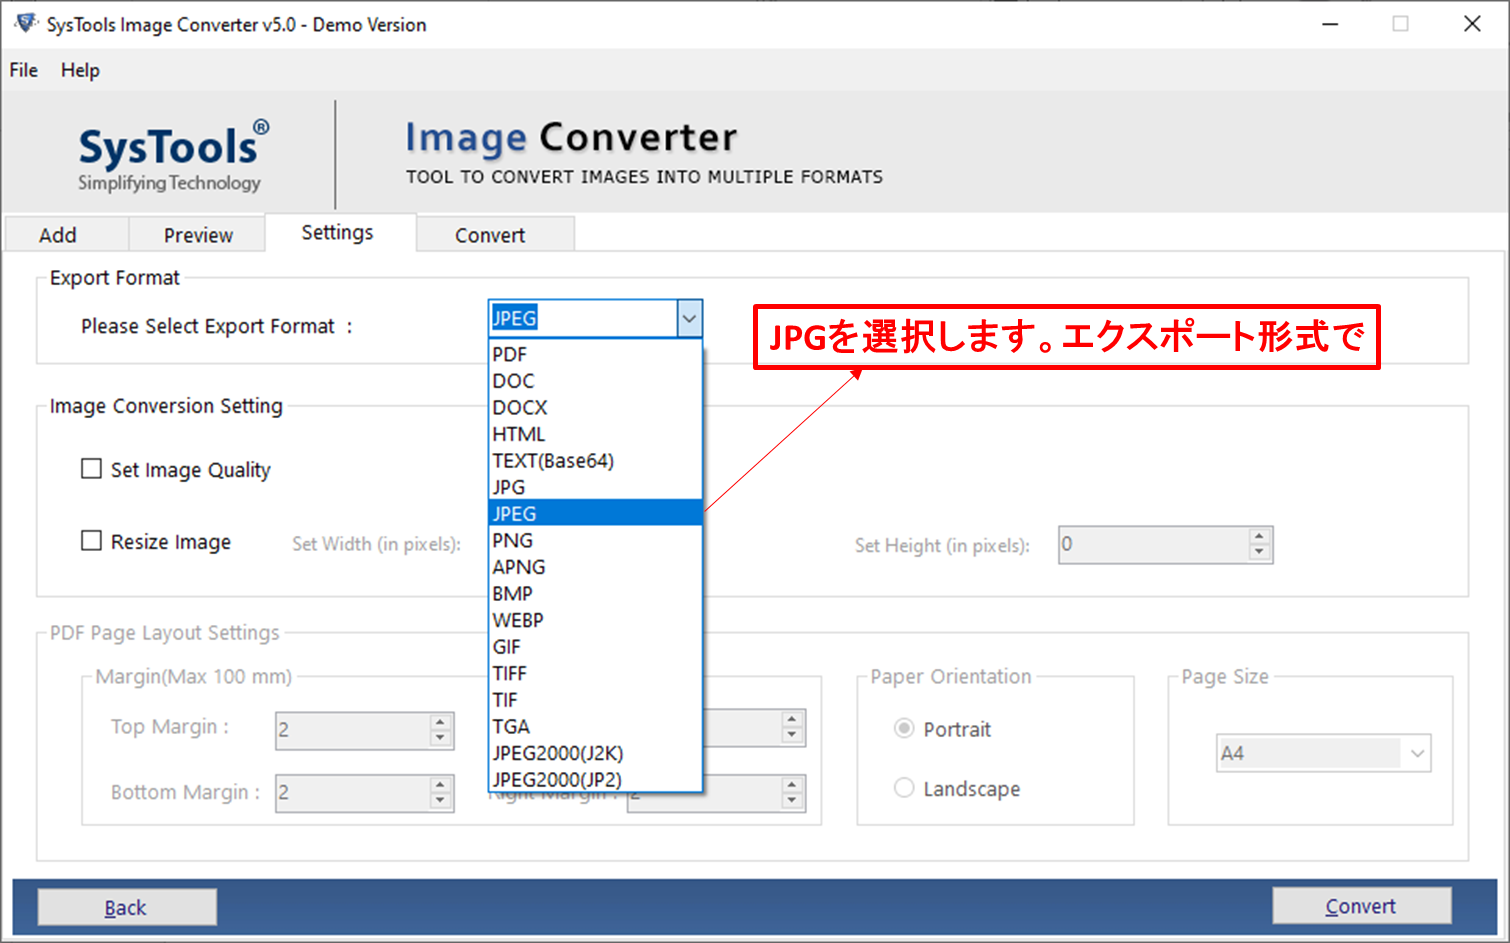Collapse the Export Format dropdown arrow

tap(689, 318)
